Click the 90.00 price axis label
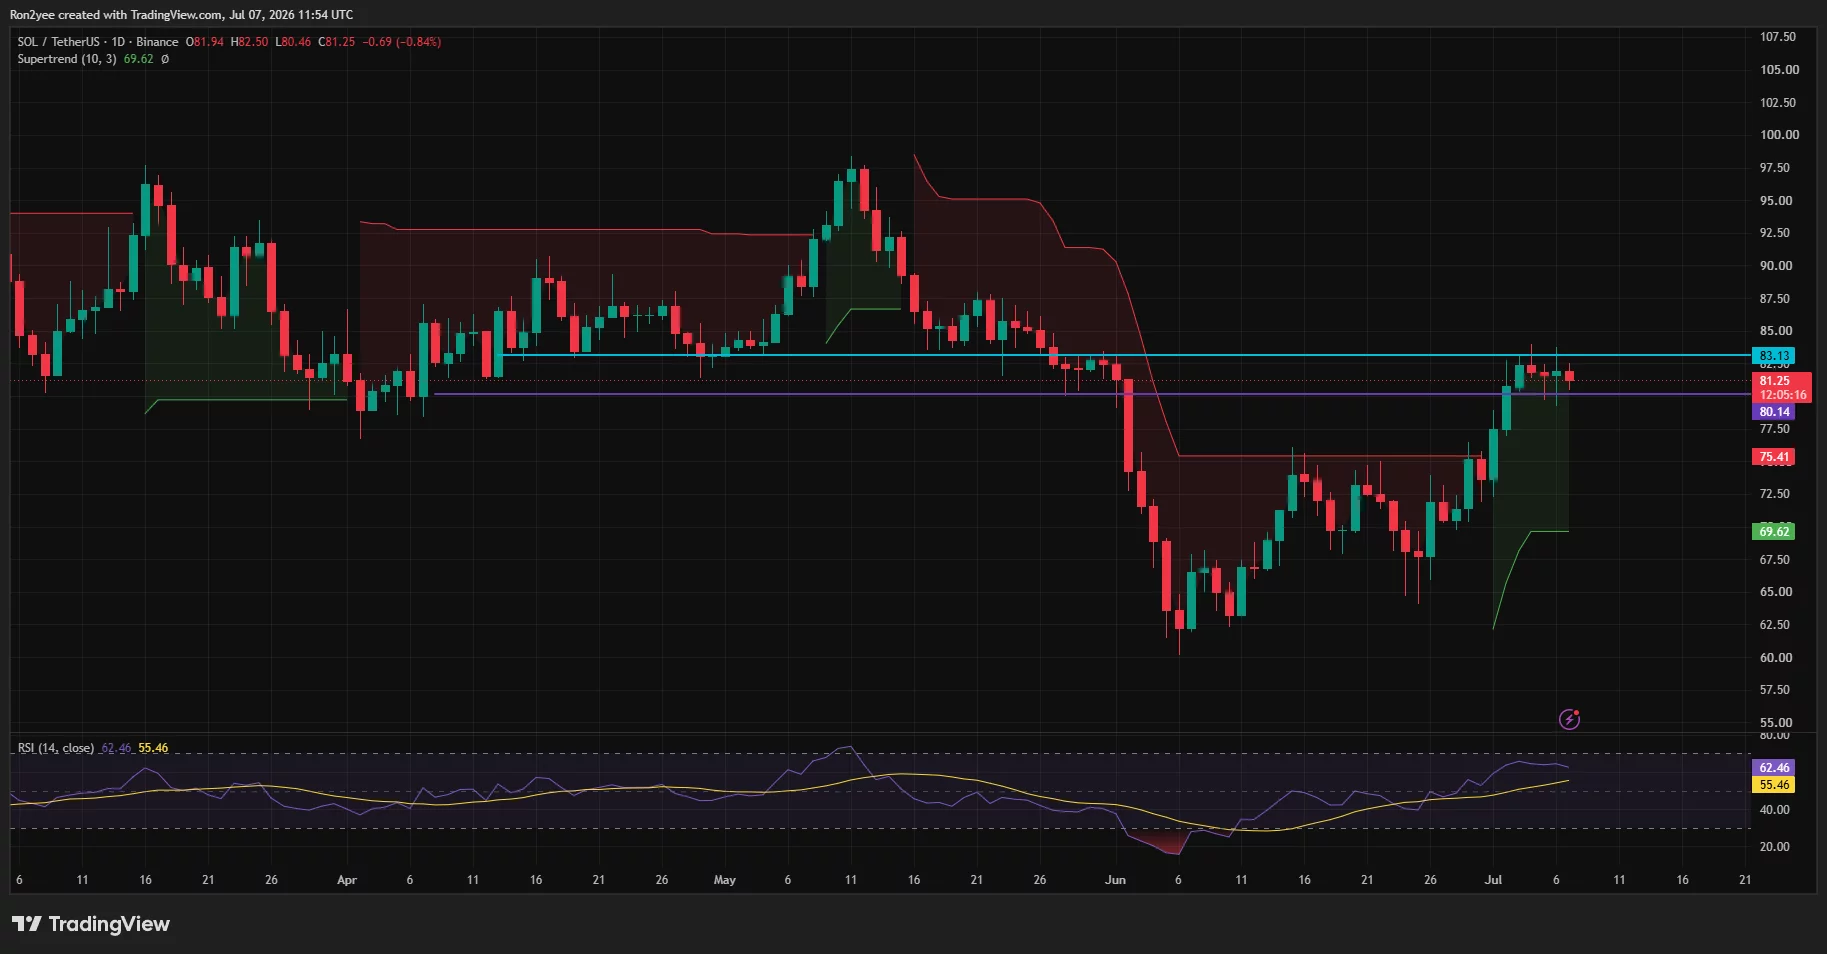This screenshot has width=1827, height=954. pyautogui.click(x=1776, y=266)
